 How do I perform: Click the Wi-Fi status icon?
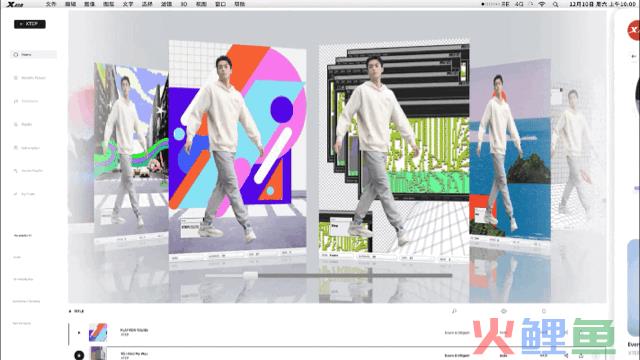[542, 4]
